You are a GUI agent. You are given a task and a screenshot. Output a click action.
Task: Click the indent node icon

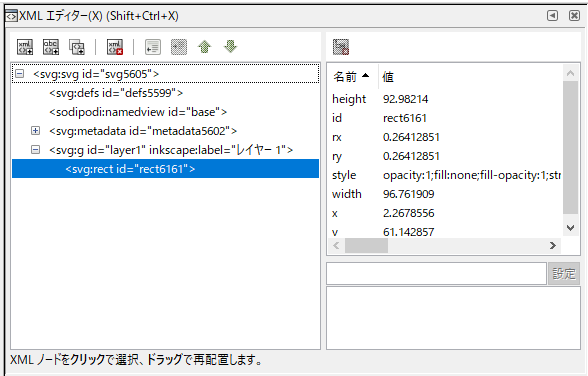point(179,47)
